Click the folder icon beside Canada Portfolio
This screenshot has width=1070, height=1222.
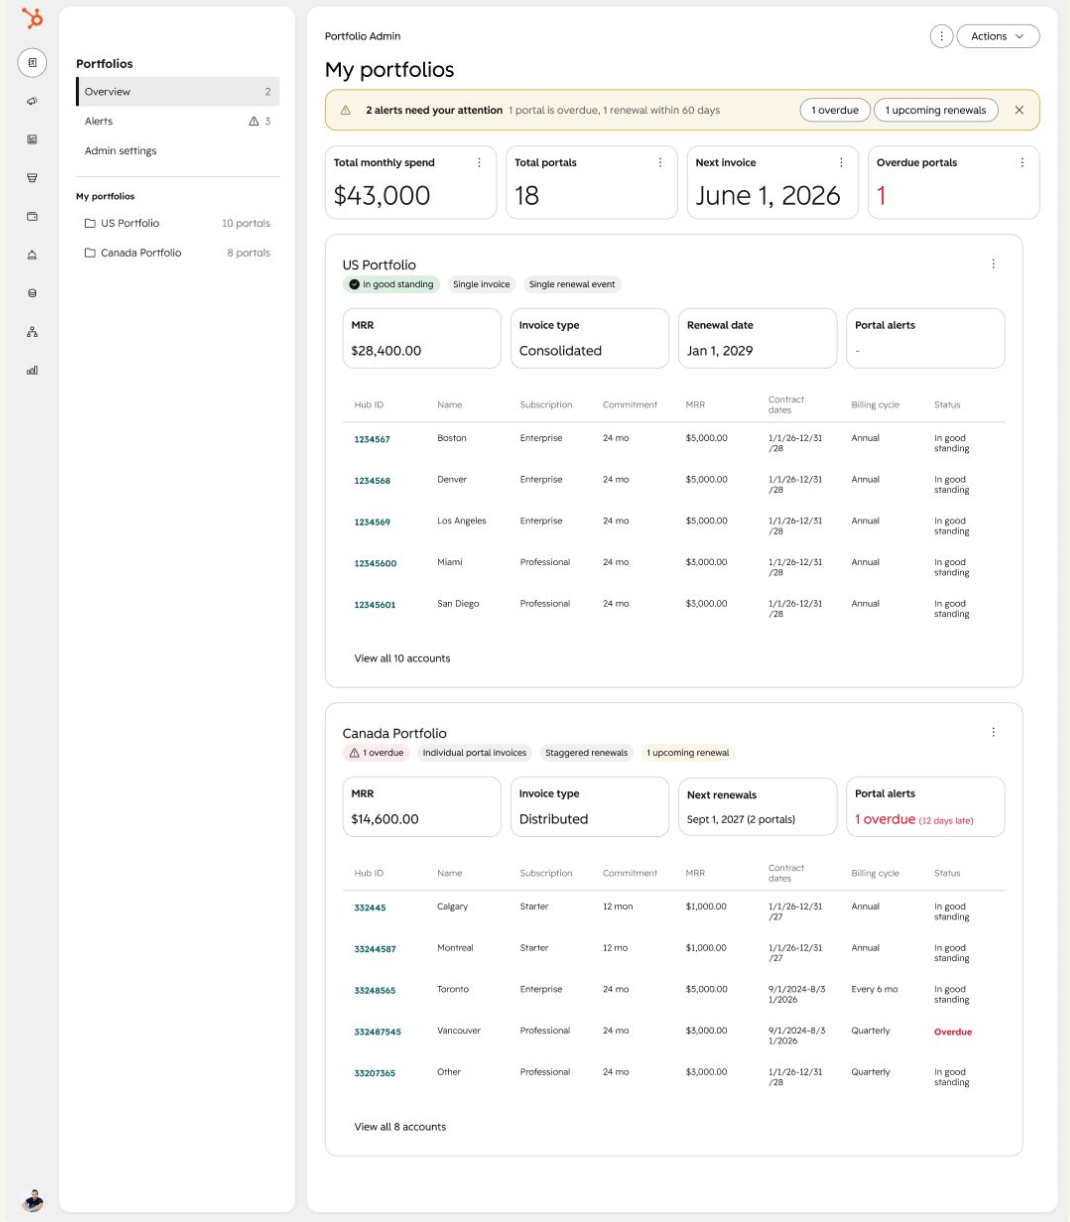(x=90, y=253)
